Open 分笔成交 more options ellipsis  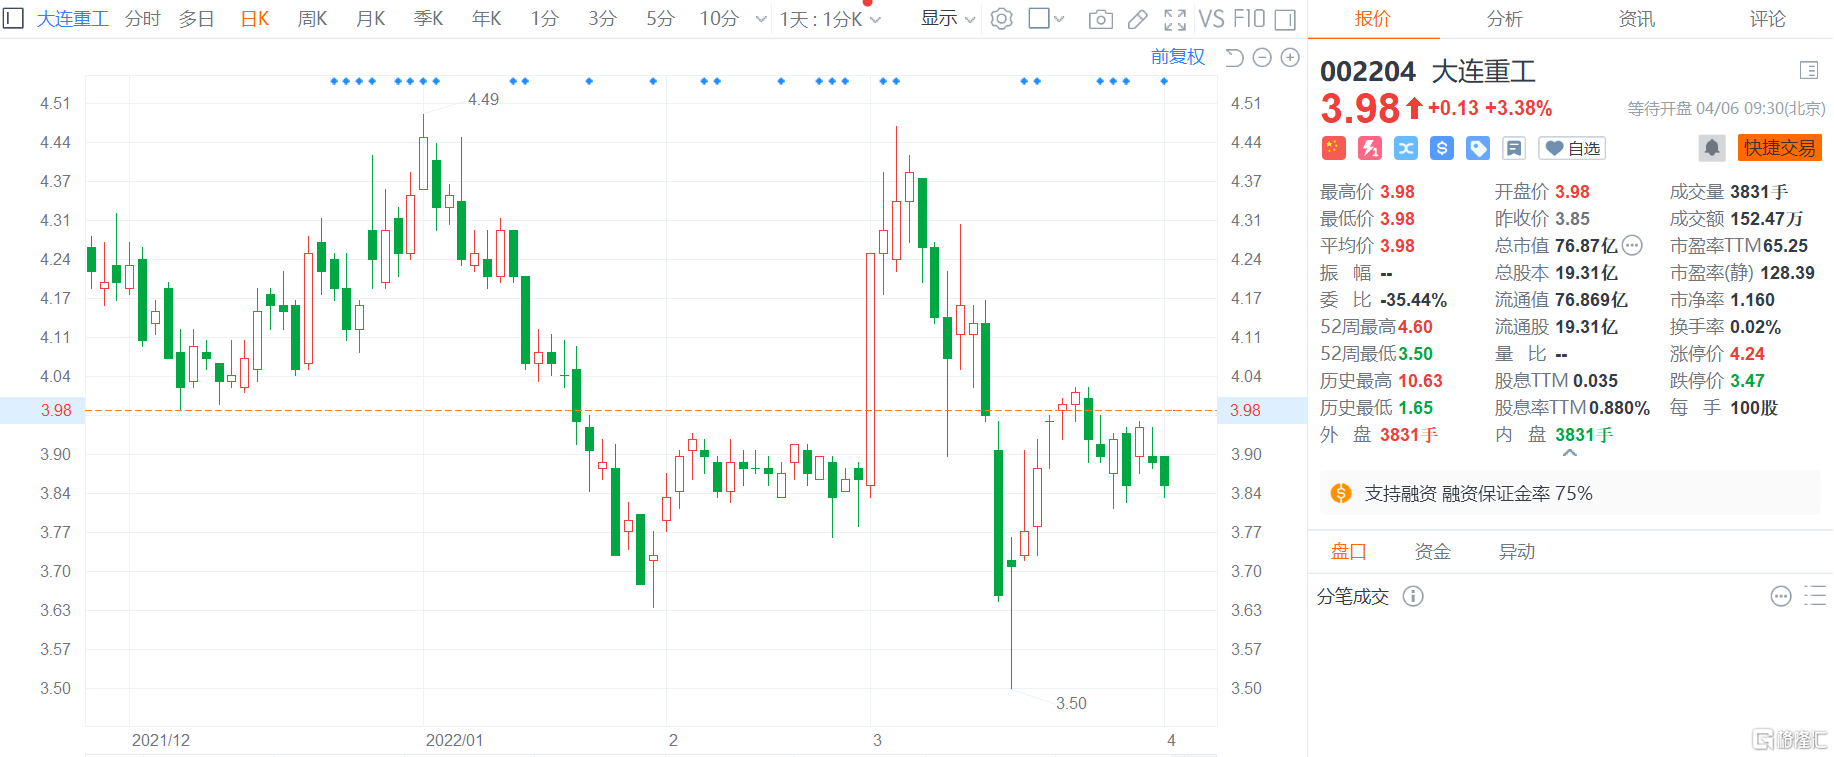1781,596
